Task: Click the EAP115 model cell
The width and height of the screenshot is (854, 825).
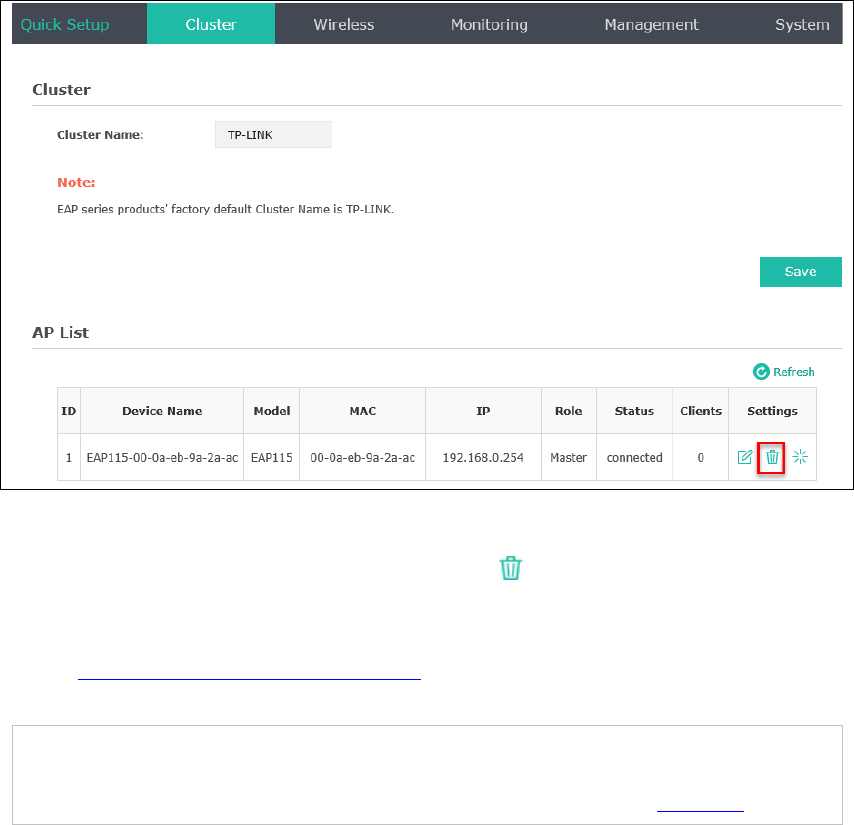Action: tap(272, 457)
